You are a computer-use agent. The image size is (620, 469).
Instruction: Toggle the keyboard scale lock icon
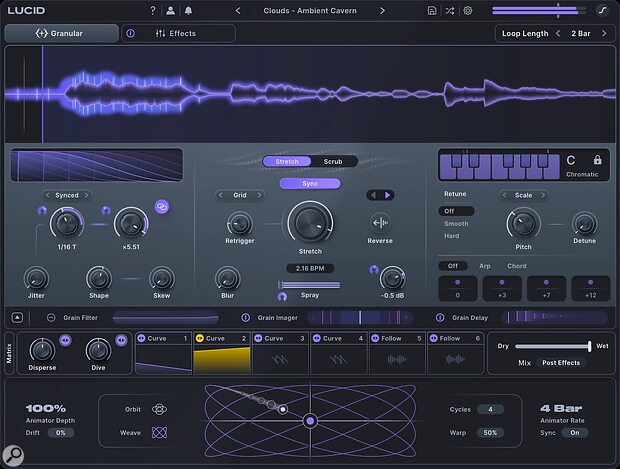(597, 160)
